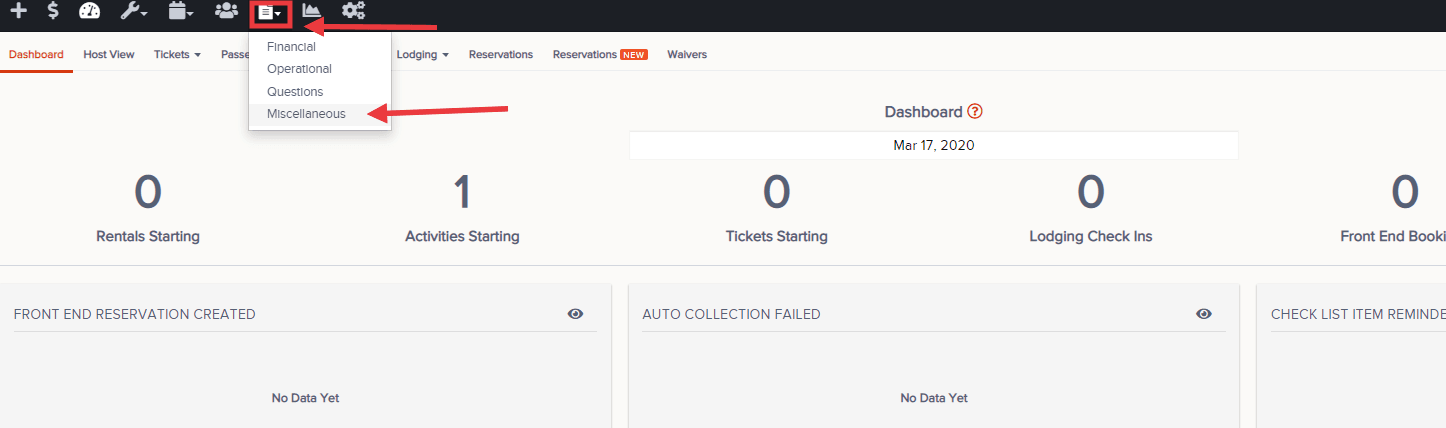The width and height of the screenshot is (1446, 428).
Task: Open the dashboard gauge icon
Action: pos(90,12)
